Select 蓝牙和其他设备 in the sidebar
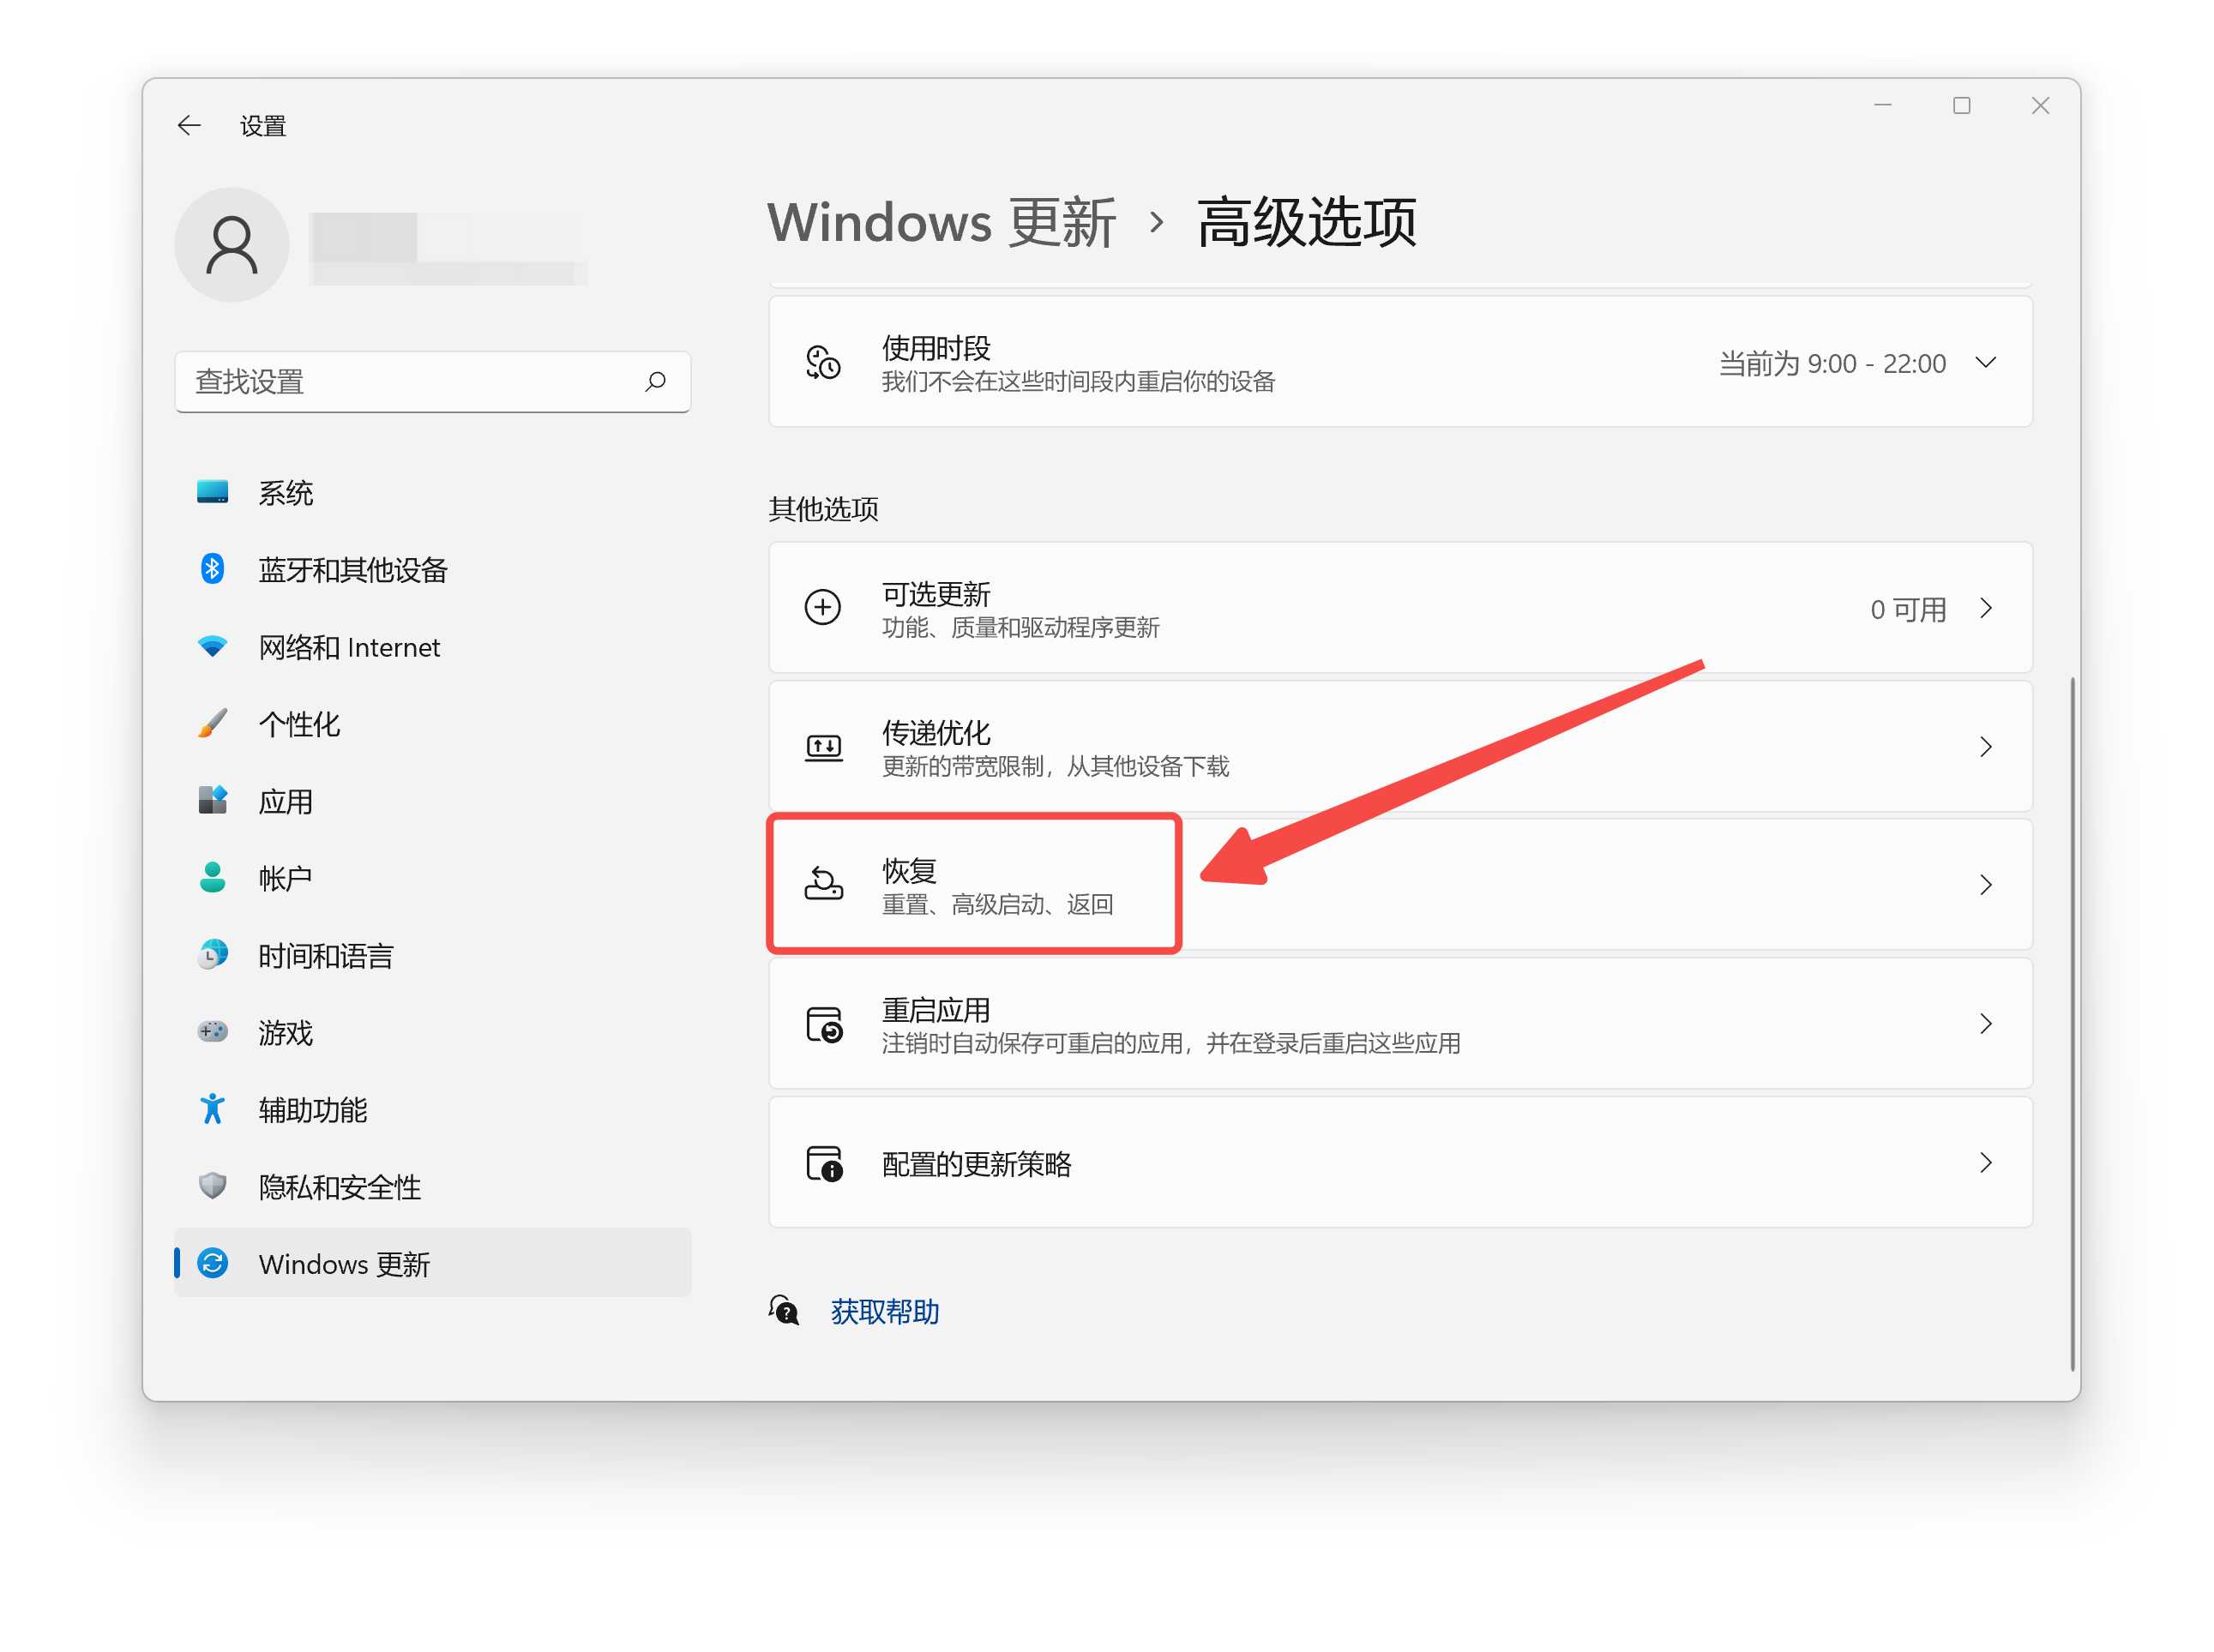The height and width of the screenshot is (1652, 2214). 432,569
